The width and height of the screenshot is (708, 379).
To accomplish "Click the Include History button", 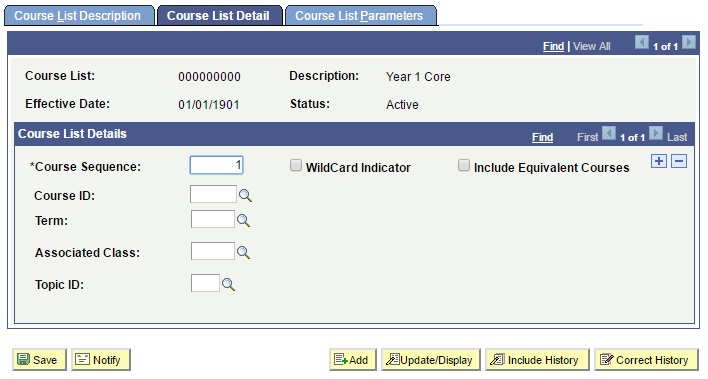I will pyautogui.click(x=537, y=360).
